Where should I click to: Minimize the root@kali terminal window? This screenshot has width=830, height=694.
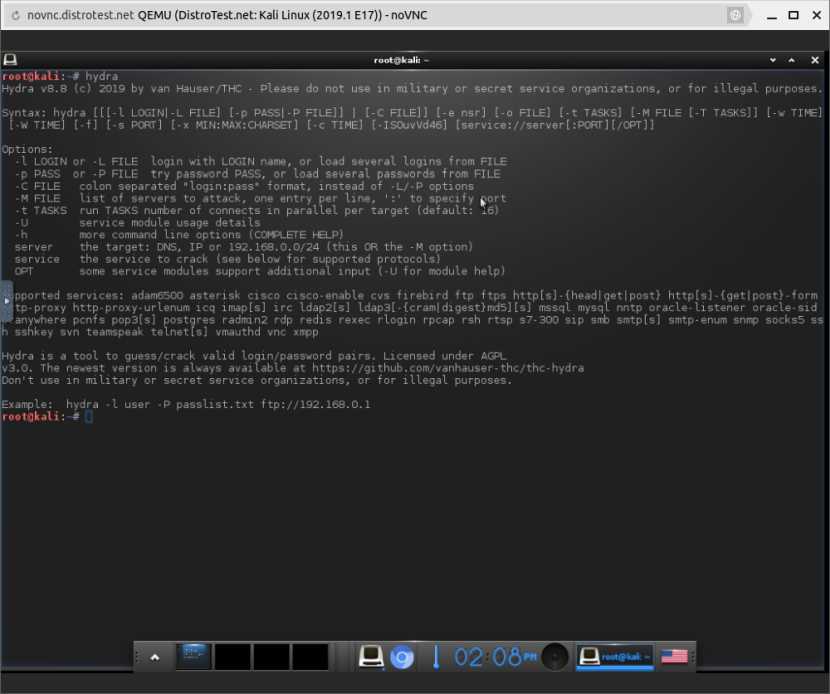click(x=773, y=60)
